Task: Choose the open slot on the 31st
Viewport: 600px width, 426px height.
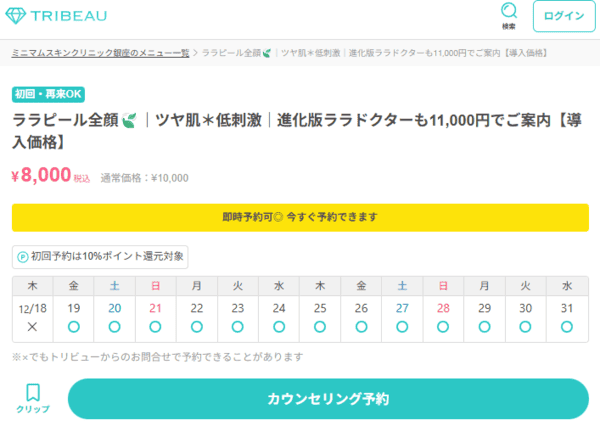Action: [x=567, y=327]
